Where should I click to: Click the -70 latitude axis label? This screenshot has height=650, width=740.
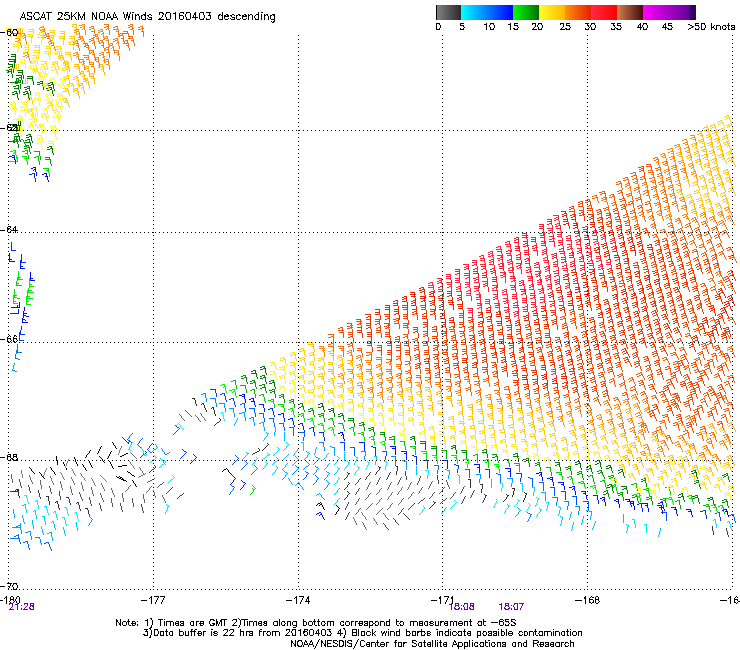[9, 586]
